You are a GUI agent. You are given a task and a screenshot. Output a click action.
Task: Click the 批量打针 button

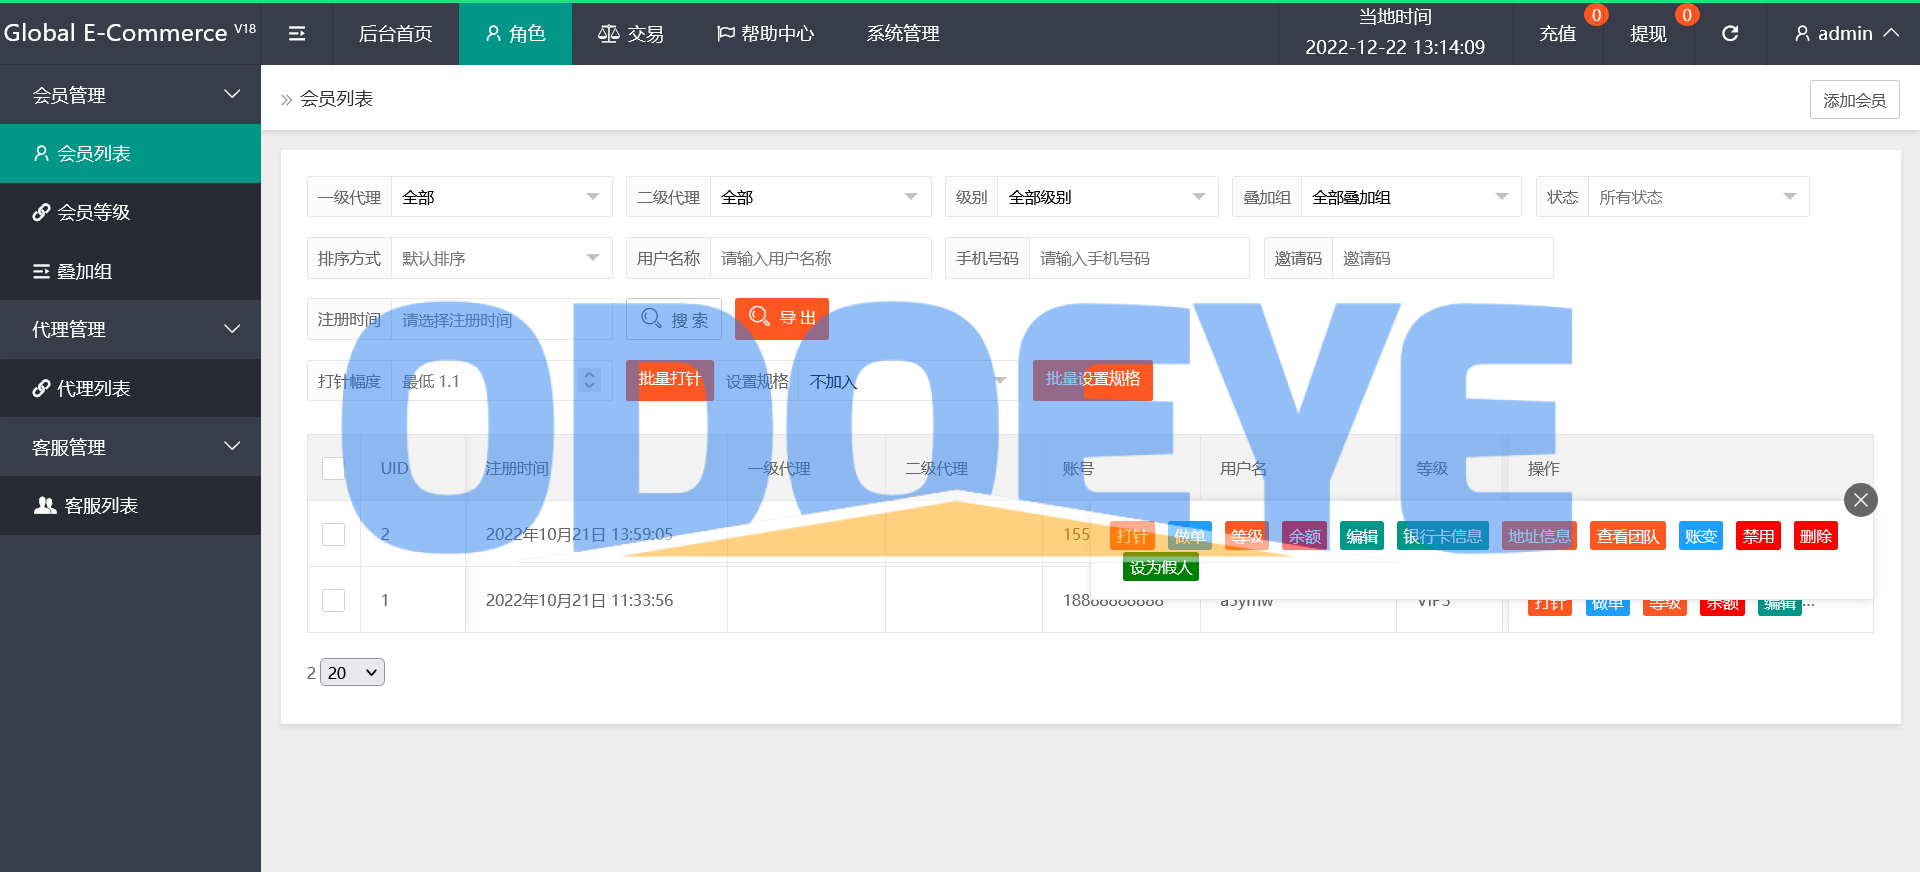(x=670, y=380)
